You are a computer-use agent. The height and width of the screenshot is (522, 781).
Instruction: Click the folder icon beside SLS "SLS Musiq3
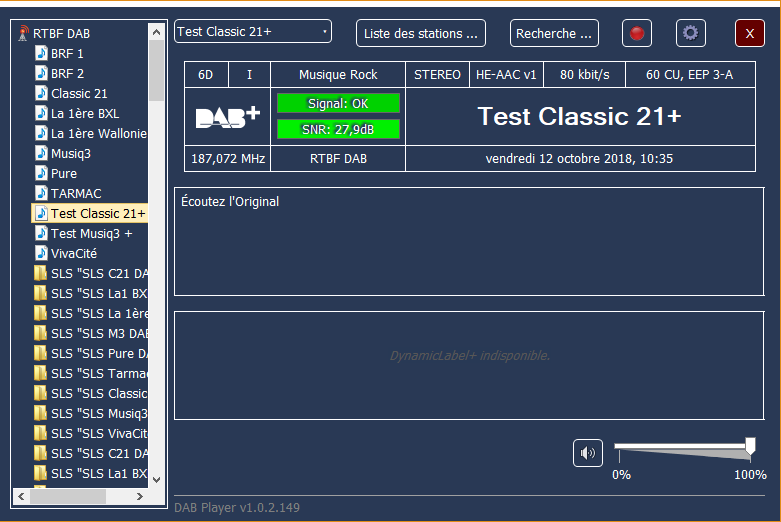pyautogui.click(x=40, y=413)
